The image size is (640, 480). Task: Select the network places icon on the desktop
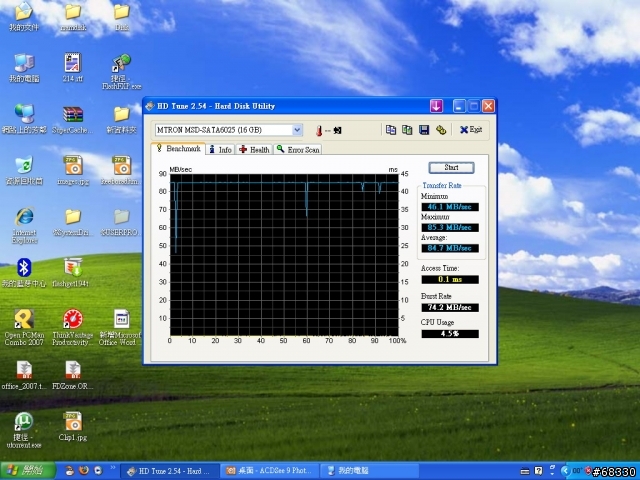(x=24, y=119)
